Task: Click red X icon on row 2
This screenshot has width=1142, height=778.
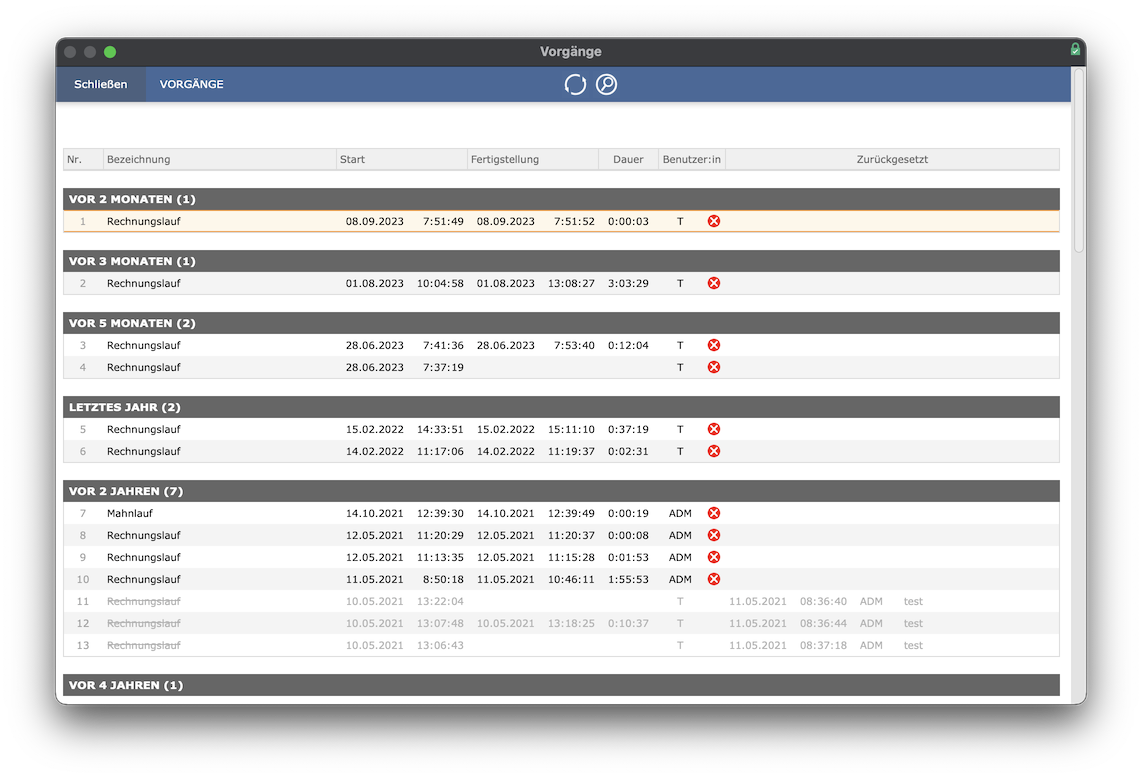Action: pos(714,283)
